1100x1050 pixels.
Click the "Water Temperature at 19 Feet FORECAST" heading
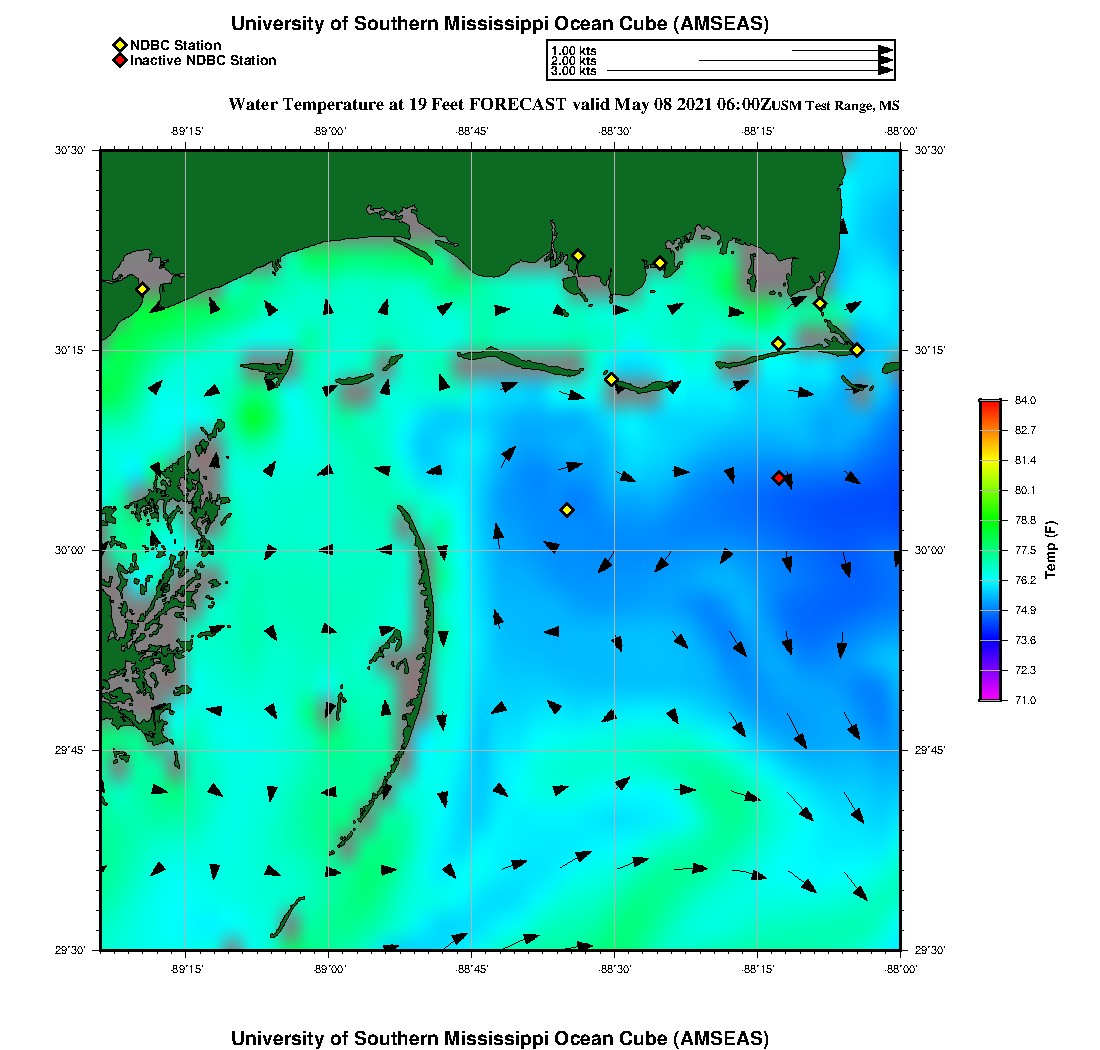(397, 104)
